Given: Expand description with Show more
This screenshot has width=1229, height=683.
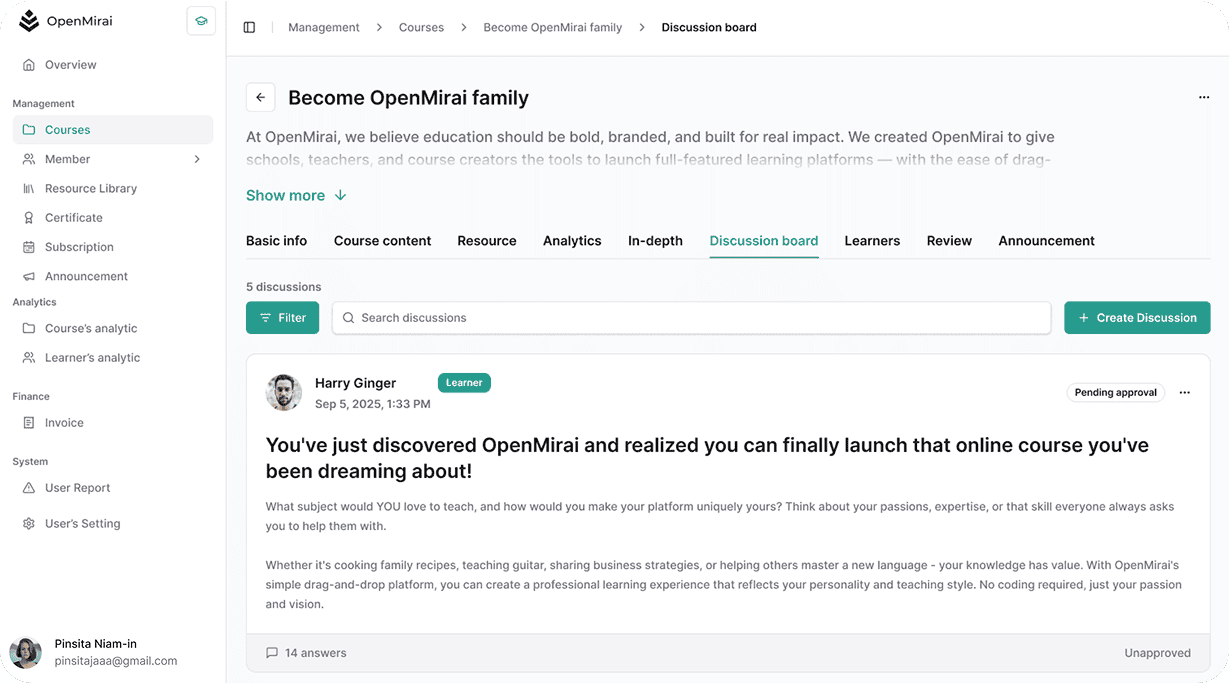Looking at the screenshot, I should pyautogui.click(x=296, y=196).
